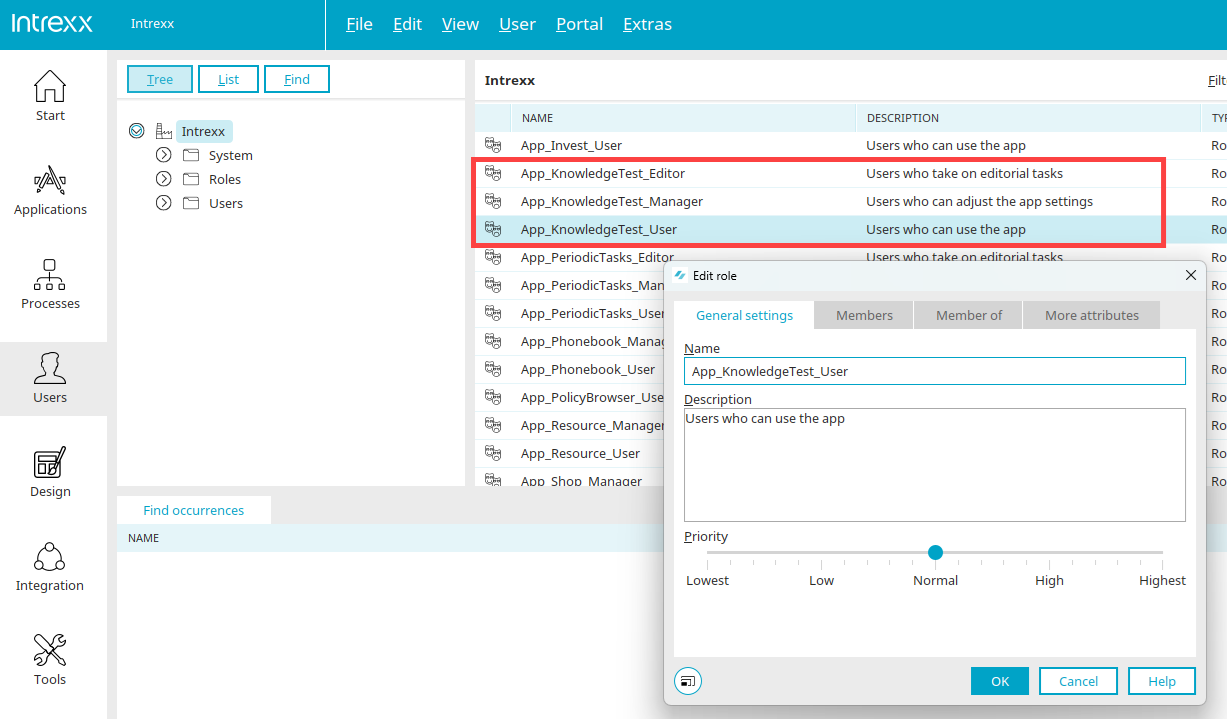Viewport: 1227px width, 719px height.
Task: Expand the System tree folder
Action: click(x=164, y=155)
